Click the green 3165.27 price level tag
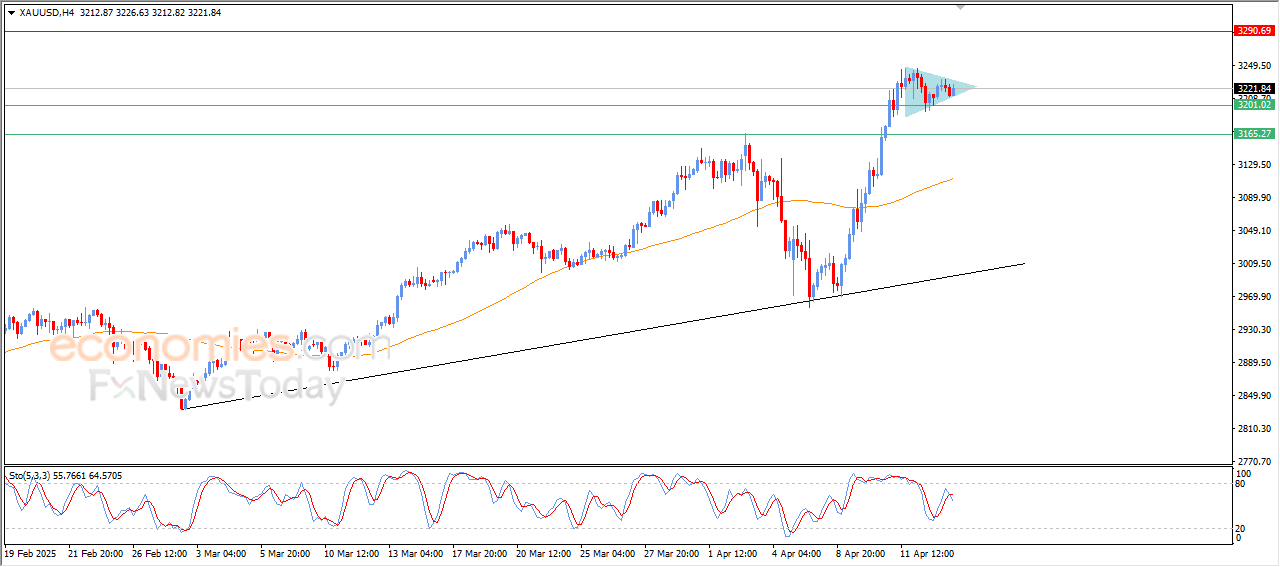 (1254, 133)
